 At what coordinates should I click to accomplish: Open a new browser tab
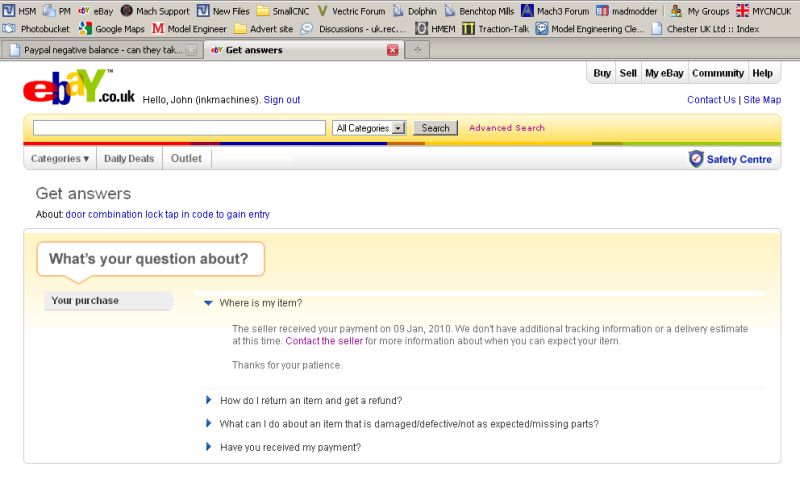click(417, 50)
